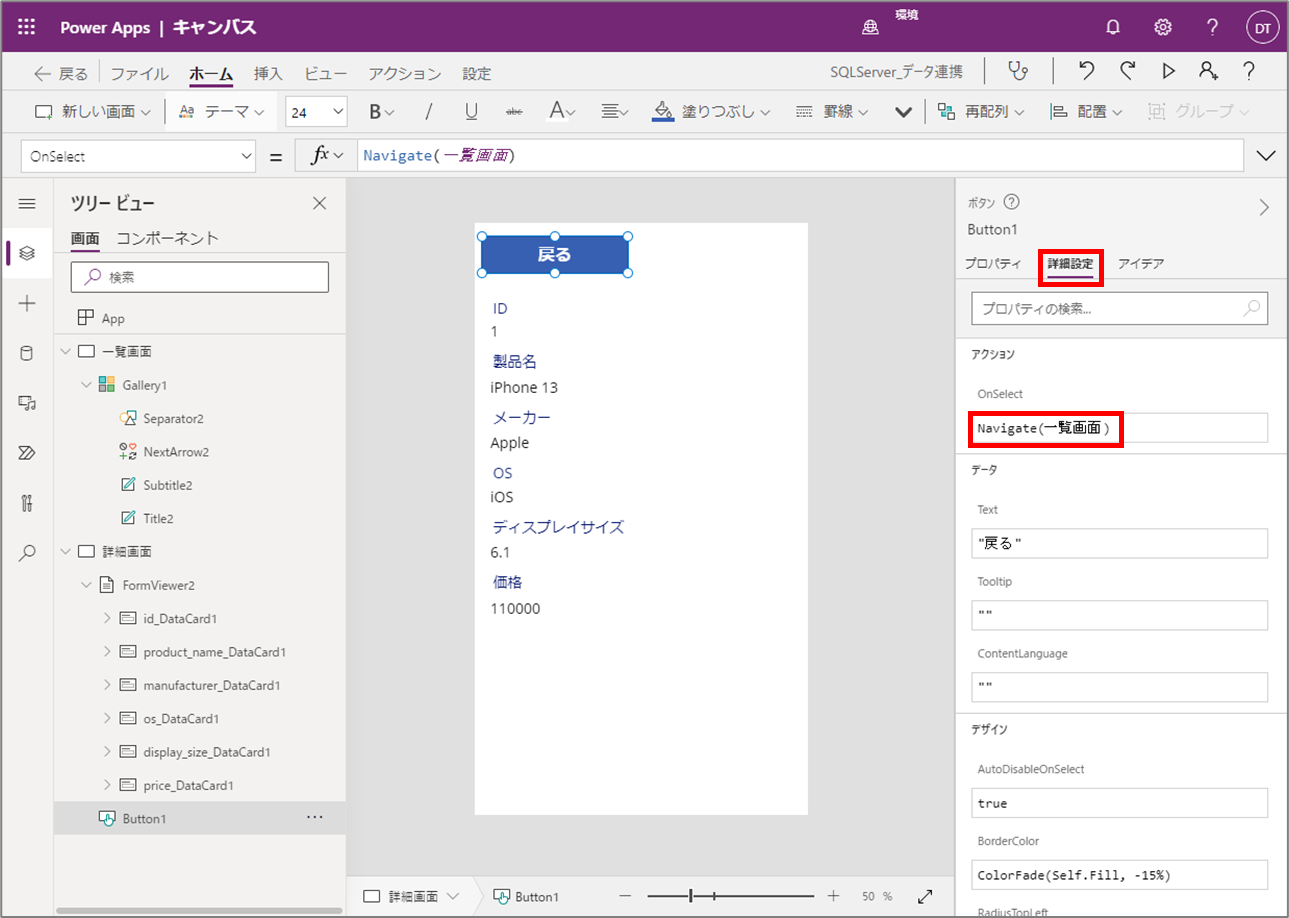1289x918 pixels.
Task: Expand the formula bar chevron
Action: click(1266, 156)
